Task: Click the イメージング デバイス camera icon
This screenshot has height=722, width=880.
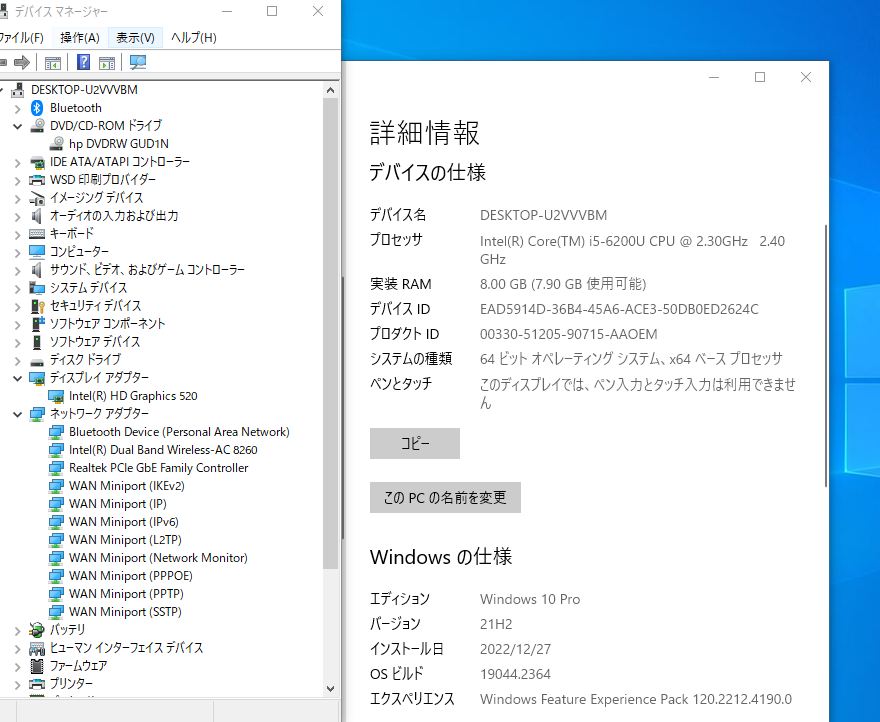Action: (x=37, y=198)
